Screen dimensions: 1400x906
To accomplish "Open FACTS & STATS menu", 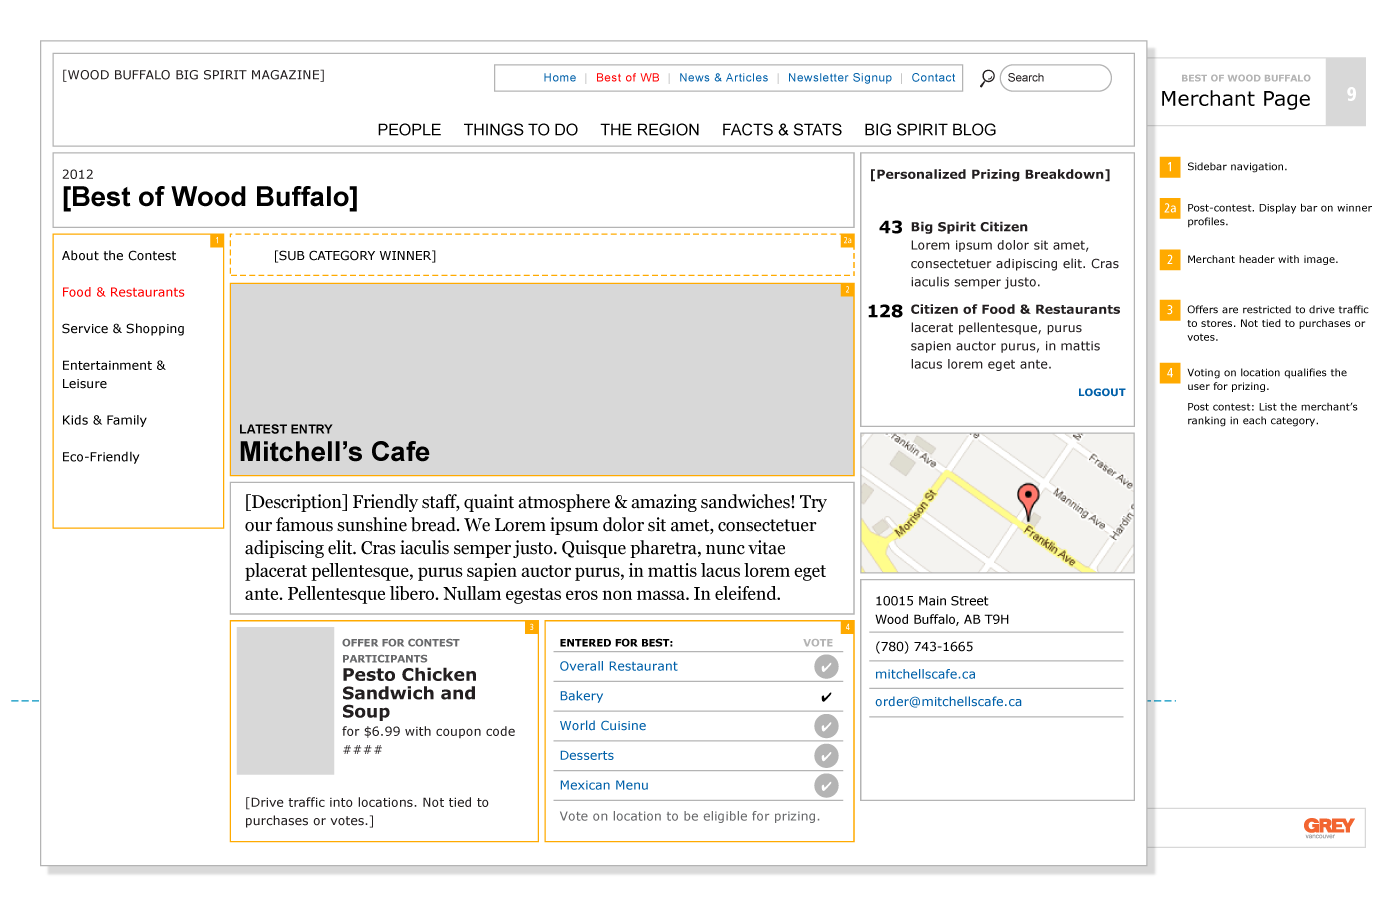I will click(782, 130).
